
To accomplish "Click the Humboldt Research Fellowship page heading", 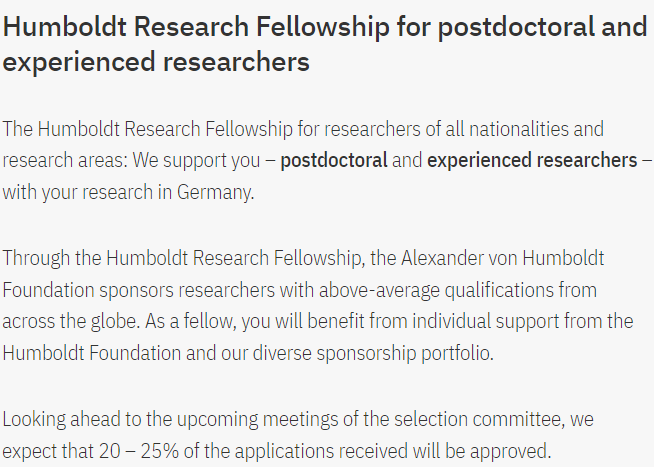I will click(x=325, y=44).
